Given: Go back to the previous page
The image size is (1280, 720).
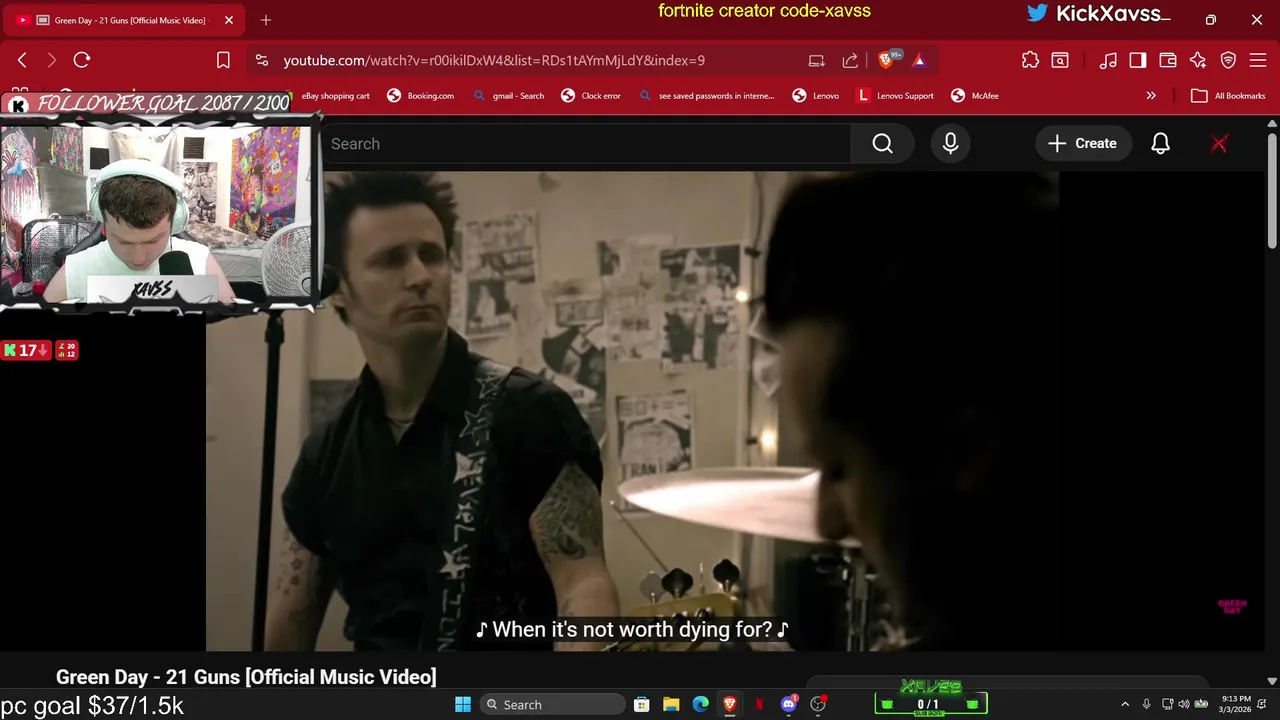Looking at the screenshot, I should (x=22, y=60).
